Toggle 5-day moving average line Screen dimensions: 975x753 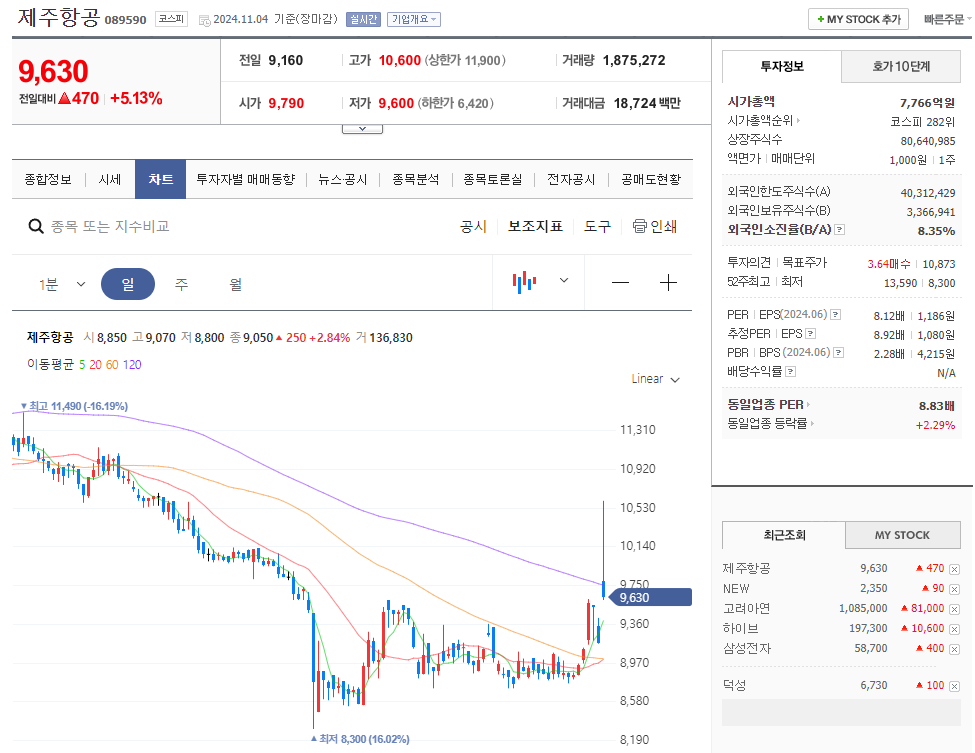[x=82, y=365]
